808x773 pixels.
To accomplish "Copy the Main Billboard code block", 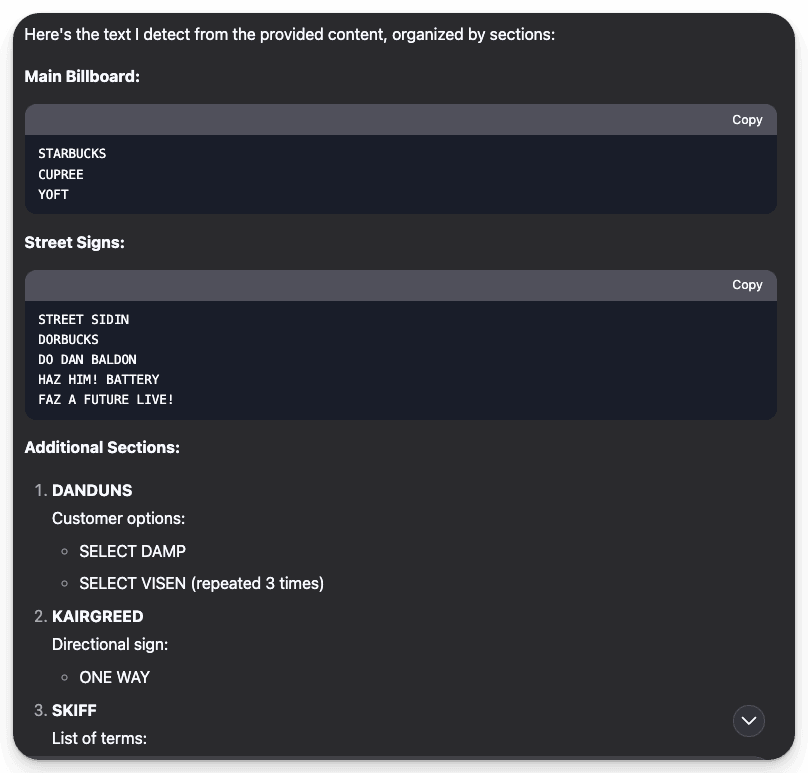I will [x=747, y=119].
